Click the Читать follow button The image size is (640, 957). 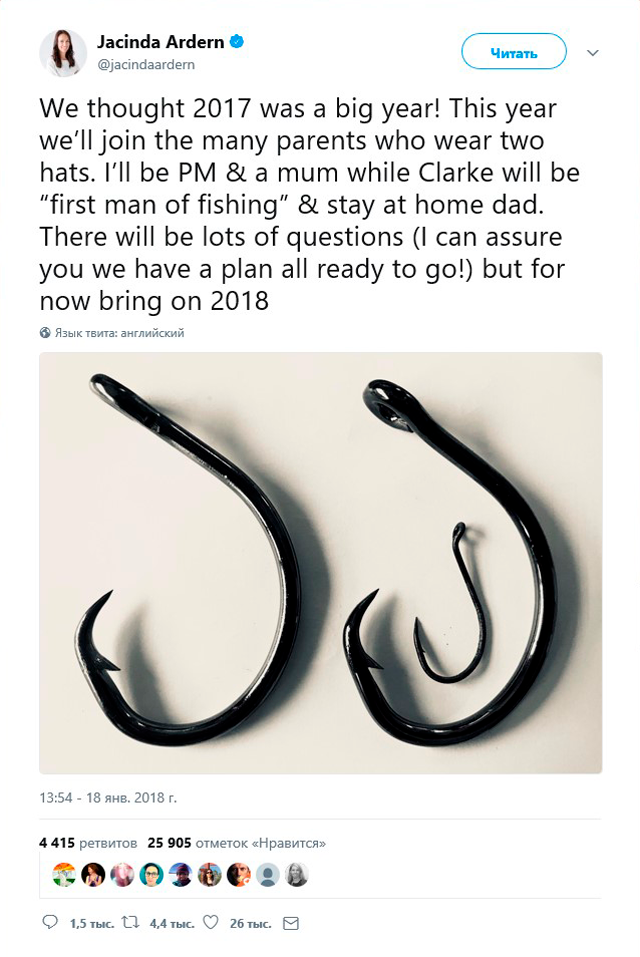coord(514,52)
